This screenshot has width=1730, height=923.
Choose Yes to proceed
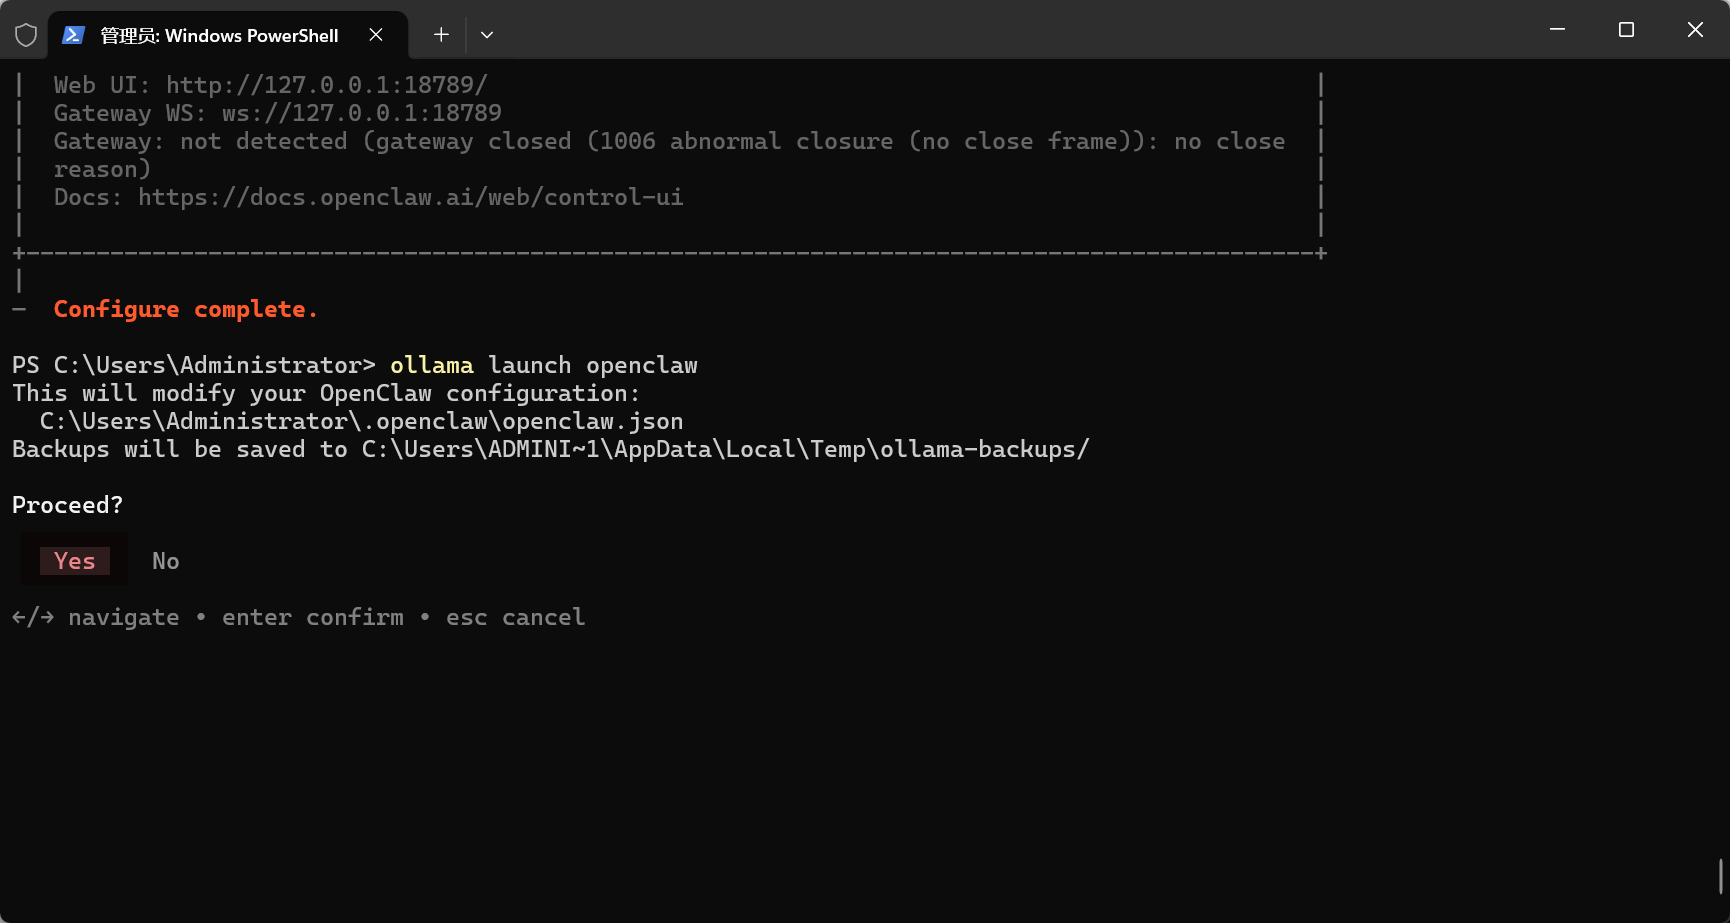click(75, 561)
